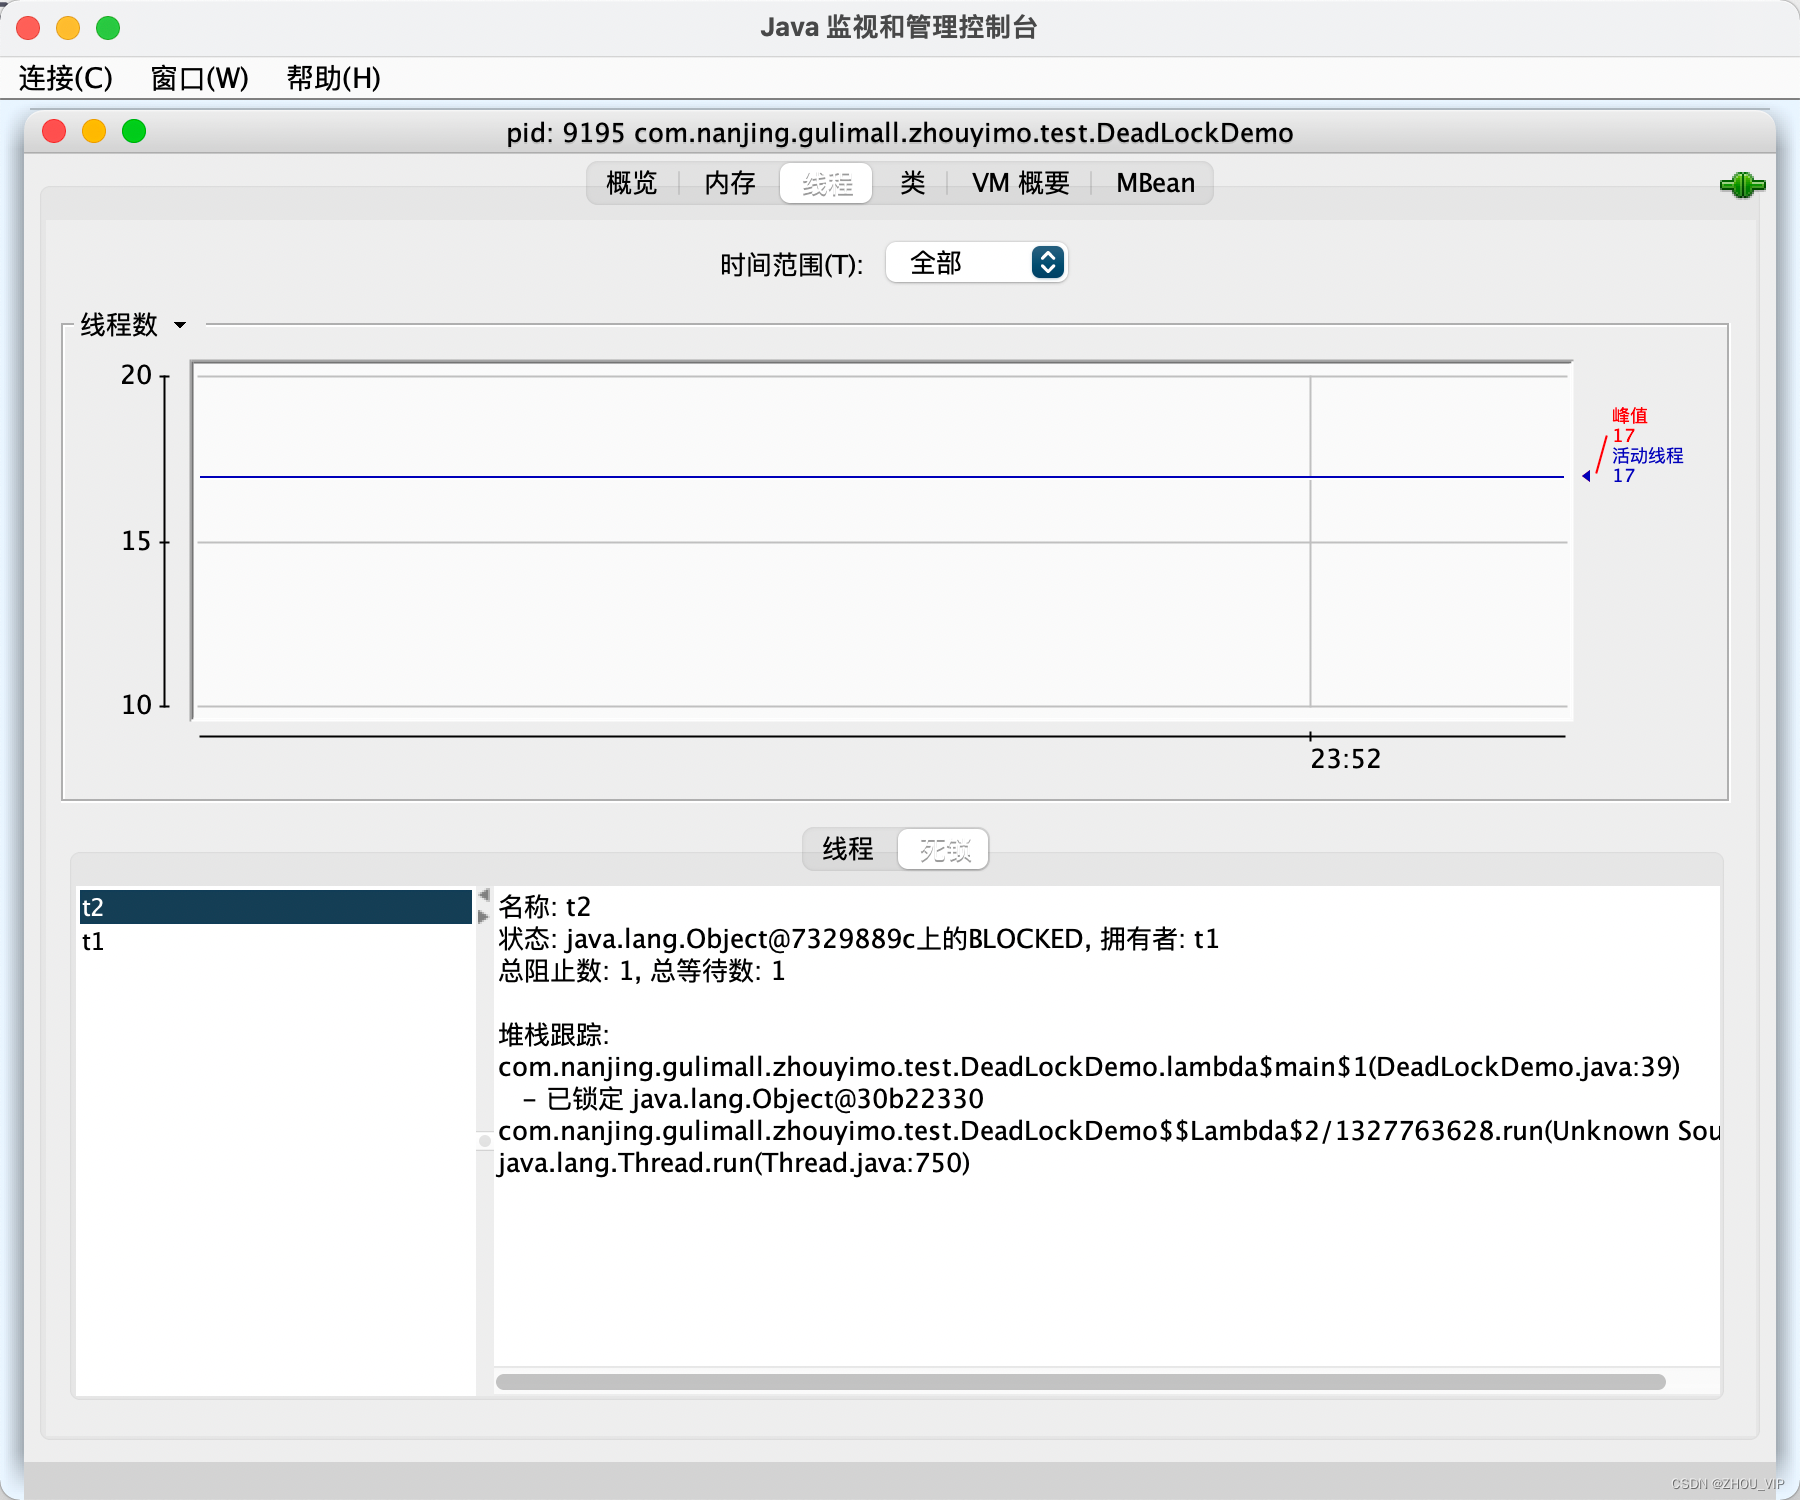Screen dimensions: 1800x1500
Task: Click the 名称: t2 text line
Action: (545, 907)
